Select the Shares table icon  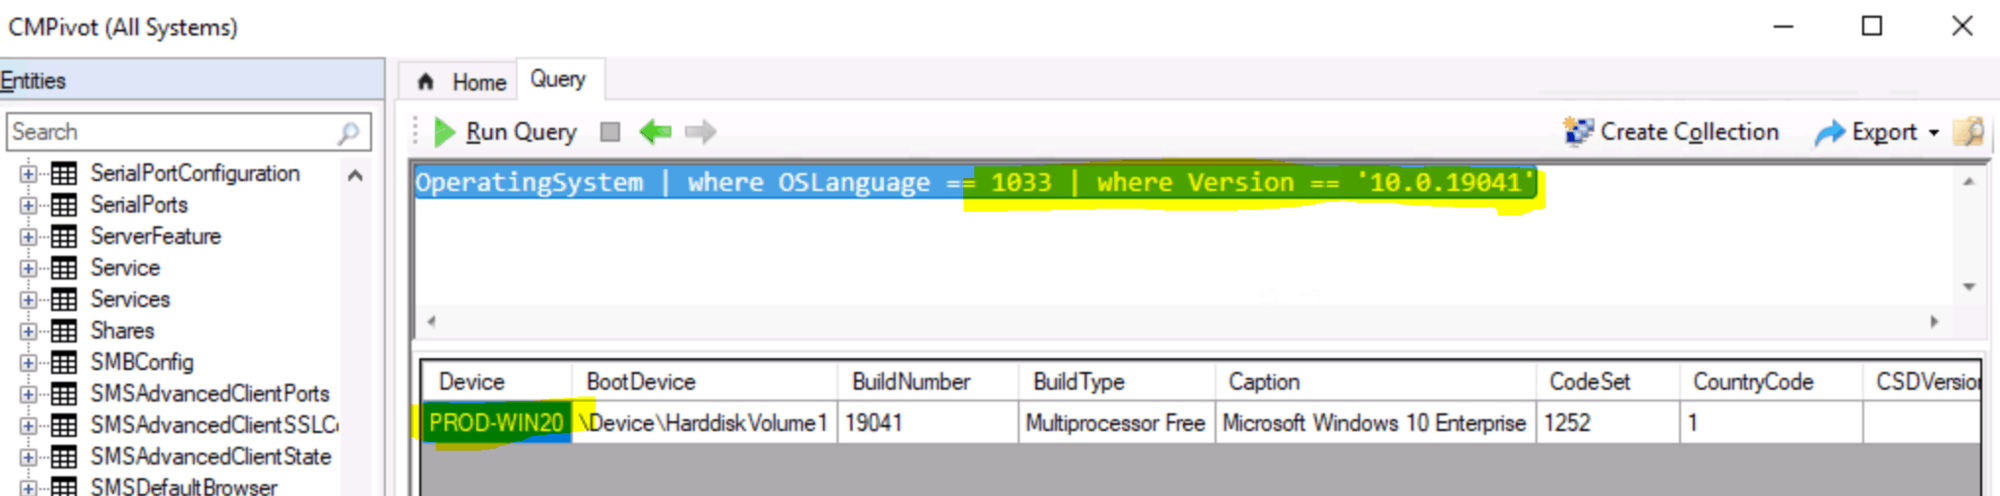tap(64, 331)
